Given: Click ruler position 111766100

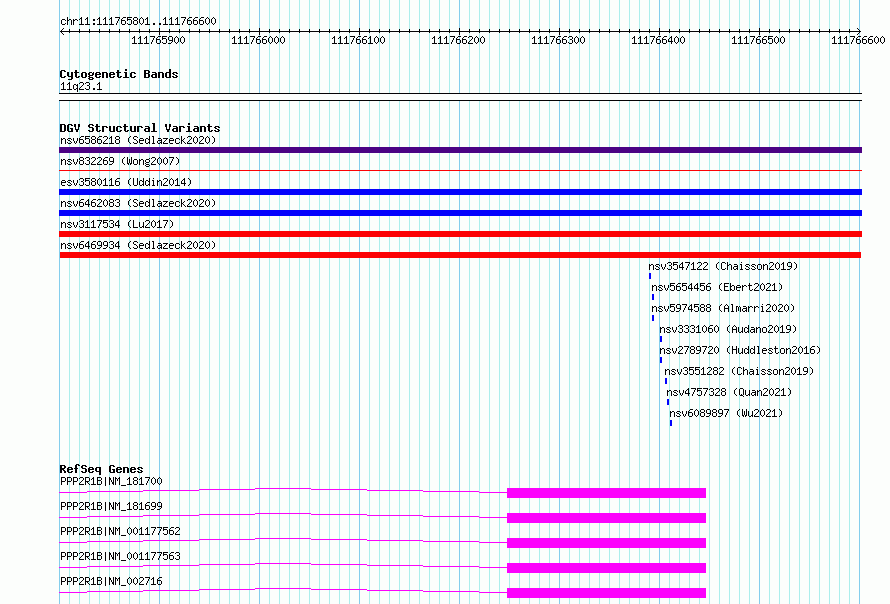Looking at the screenshot, I should [x=358, y=40].
